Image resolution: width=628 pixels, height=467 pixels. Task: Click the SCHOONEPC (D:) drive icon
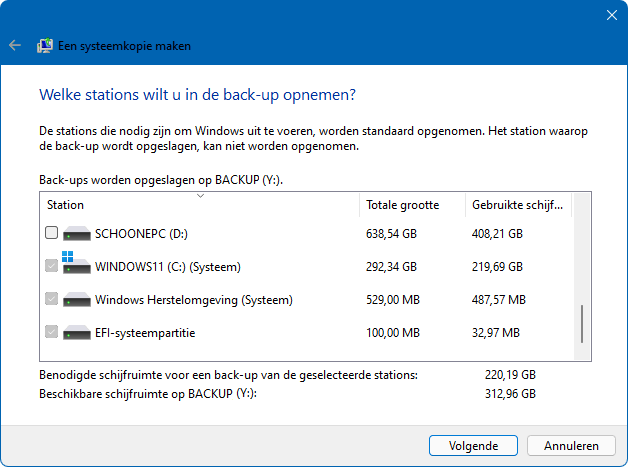[x=77, y=234]
